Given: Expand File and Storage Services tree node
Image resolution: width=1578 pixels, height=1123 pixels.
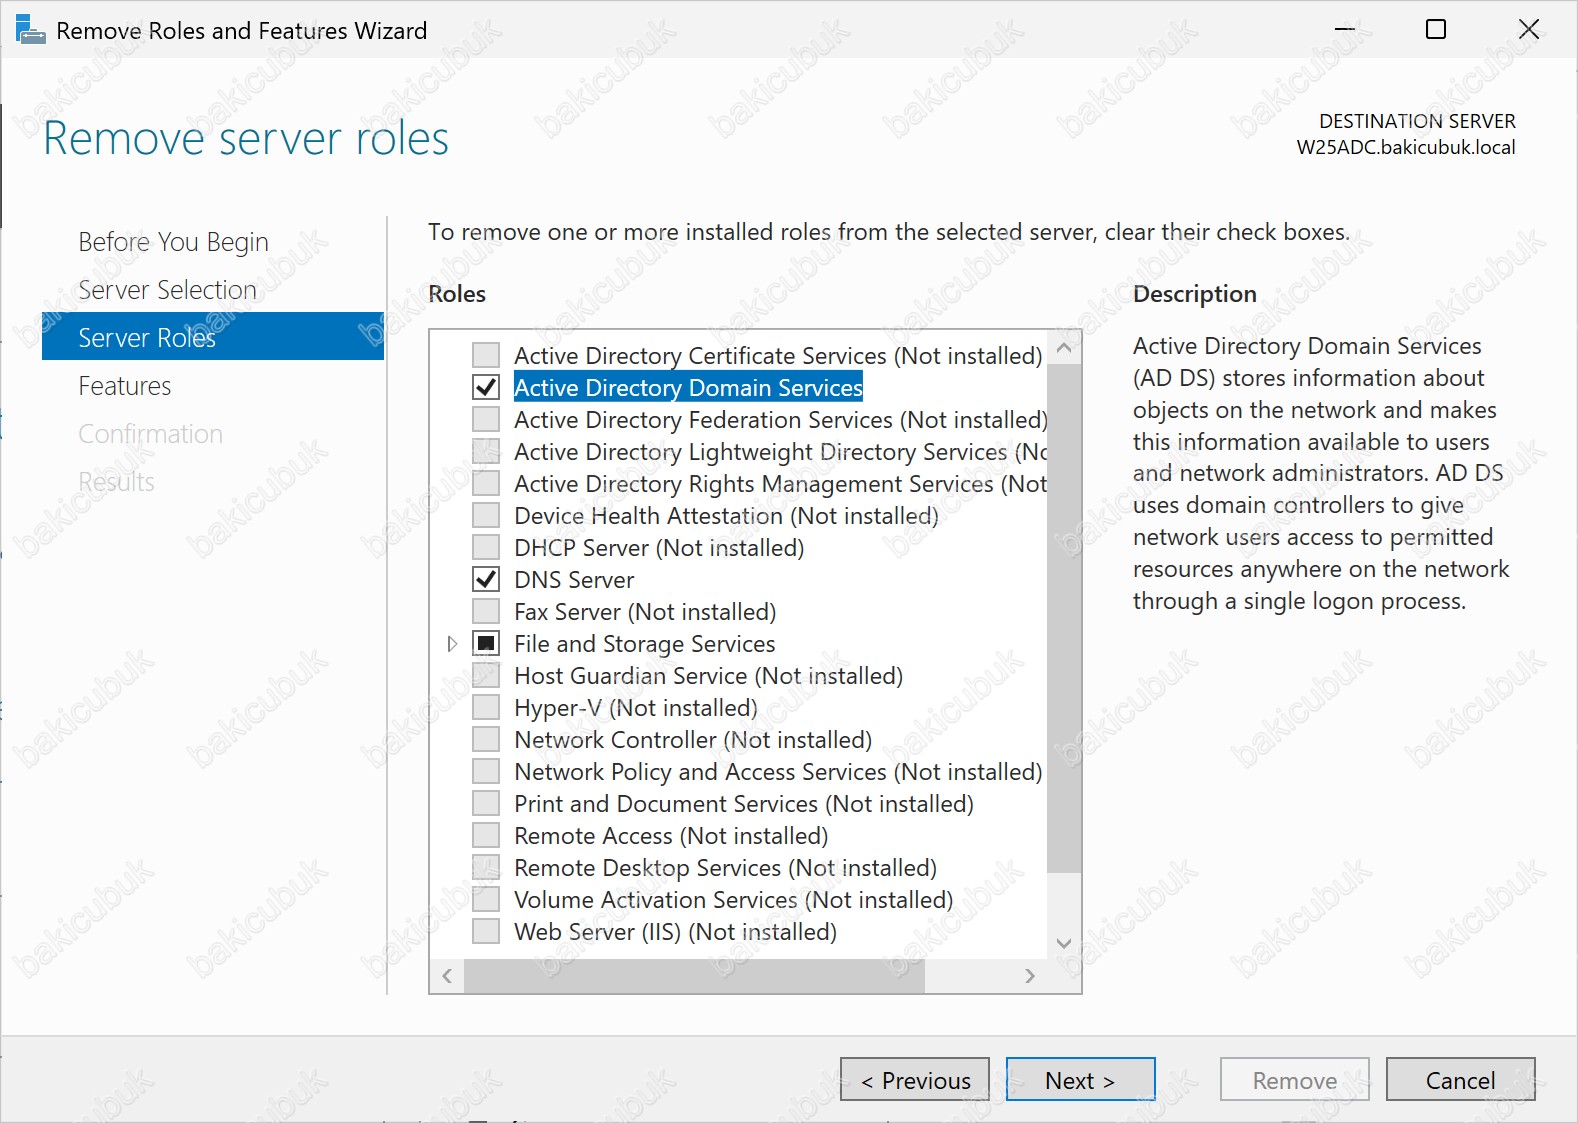Looking at the screenshot, I should 452,643.
